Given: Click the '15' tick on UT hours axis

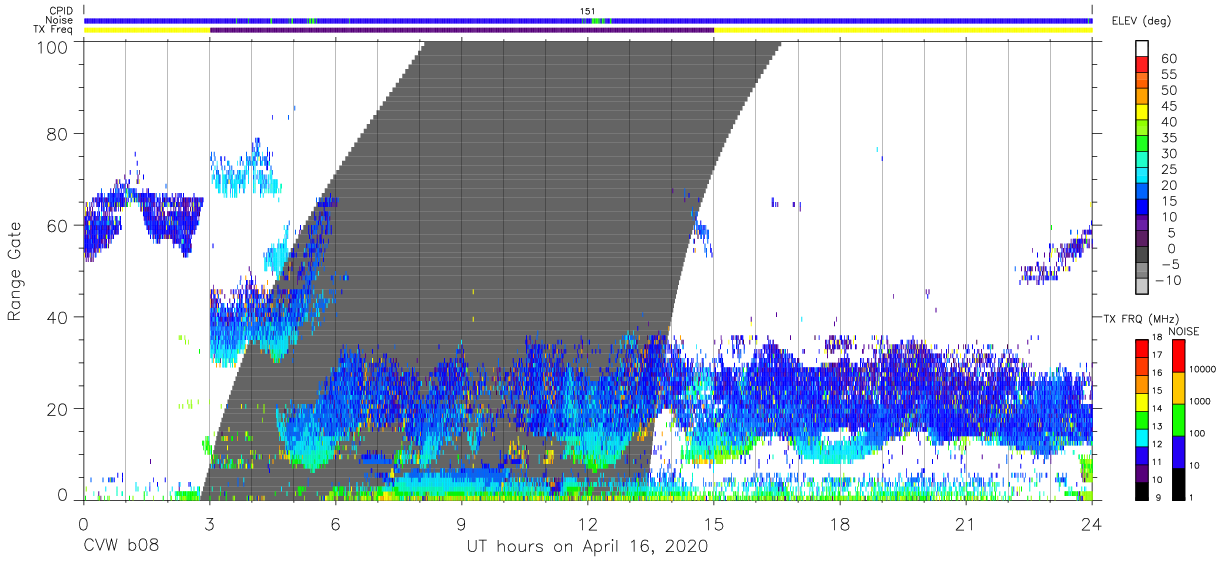Looking at the screenshot, I should pyautogui.click(x=714, y=524).
